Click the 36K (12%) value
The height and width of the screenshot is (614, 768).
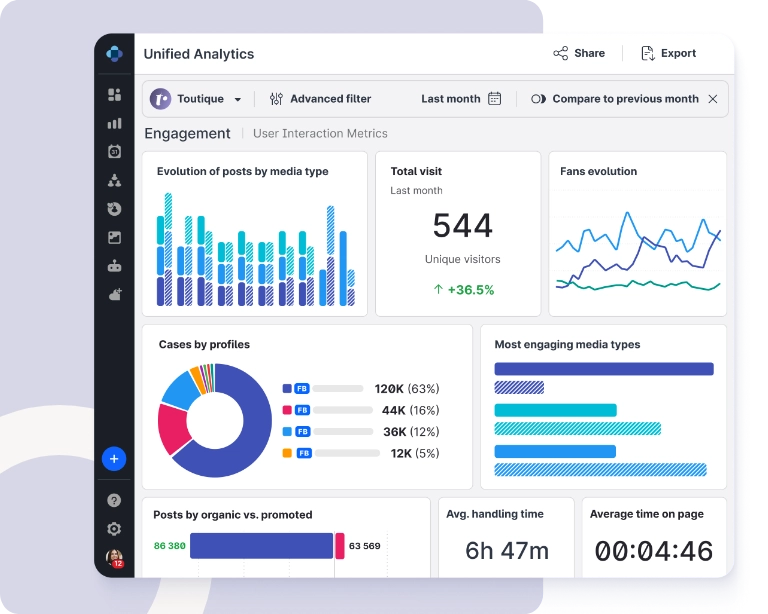[x=411, y=432]
